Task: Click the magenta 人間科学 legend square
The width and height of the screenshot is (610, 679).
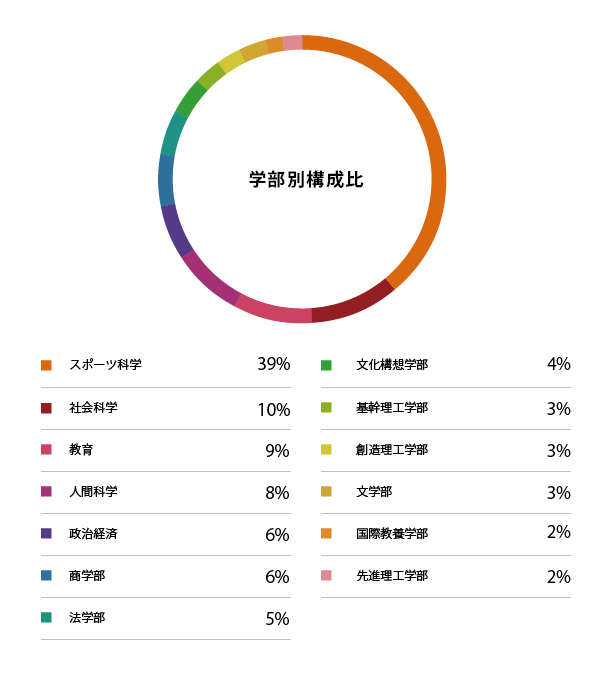Action: tap(46, 491)
